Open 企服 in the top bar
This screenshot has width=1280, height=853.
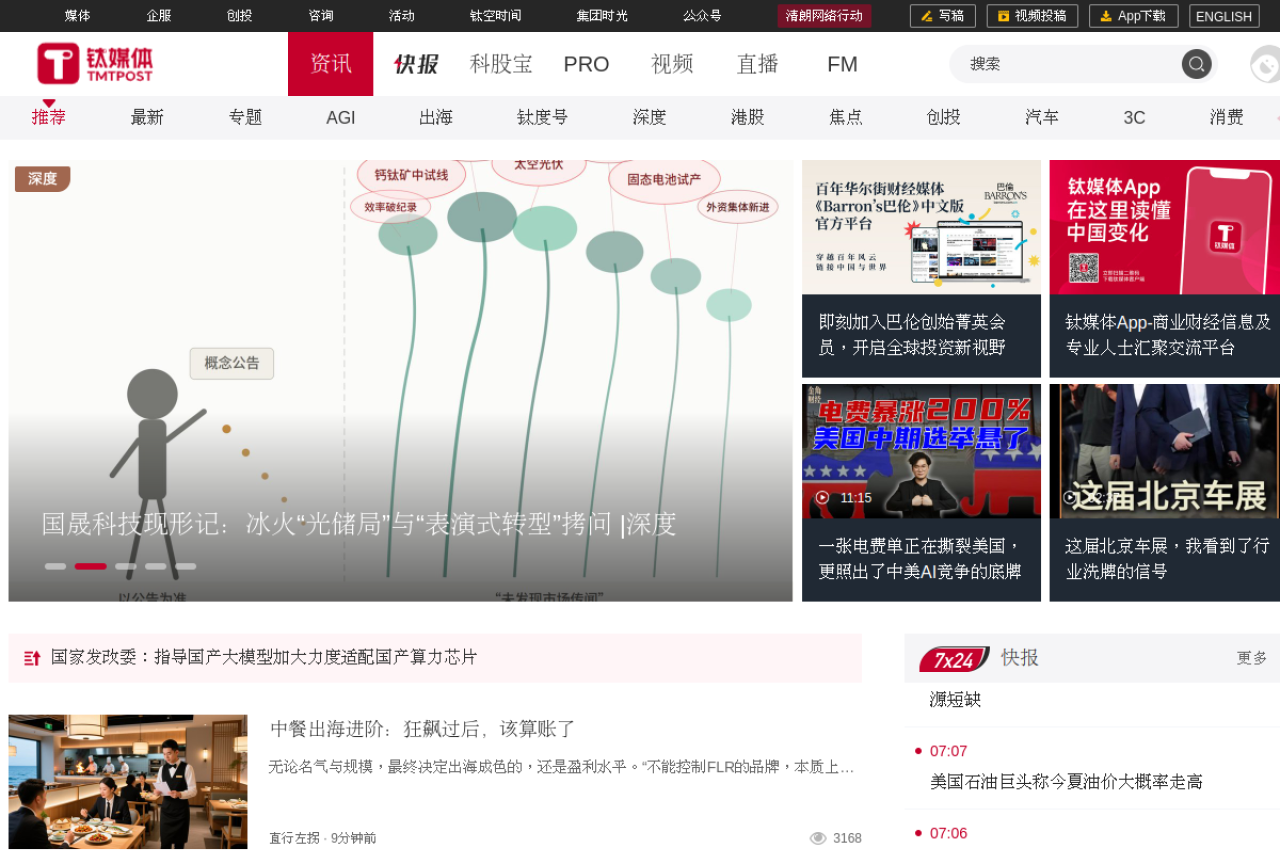pos(159,16)
